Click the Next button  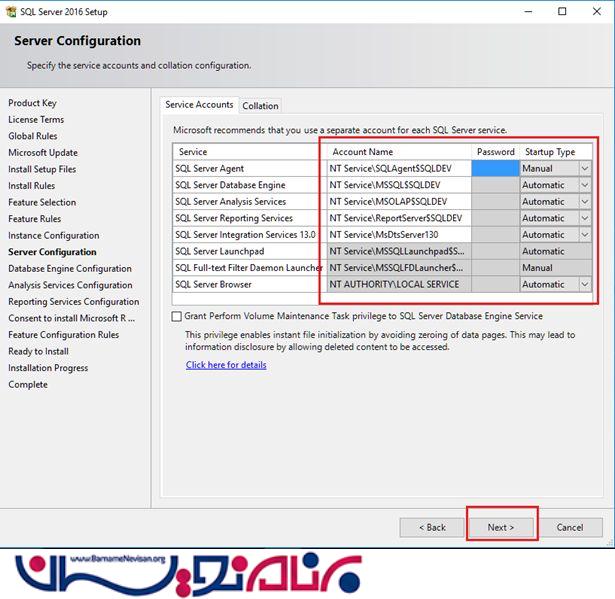[500, 527]
